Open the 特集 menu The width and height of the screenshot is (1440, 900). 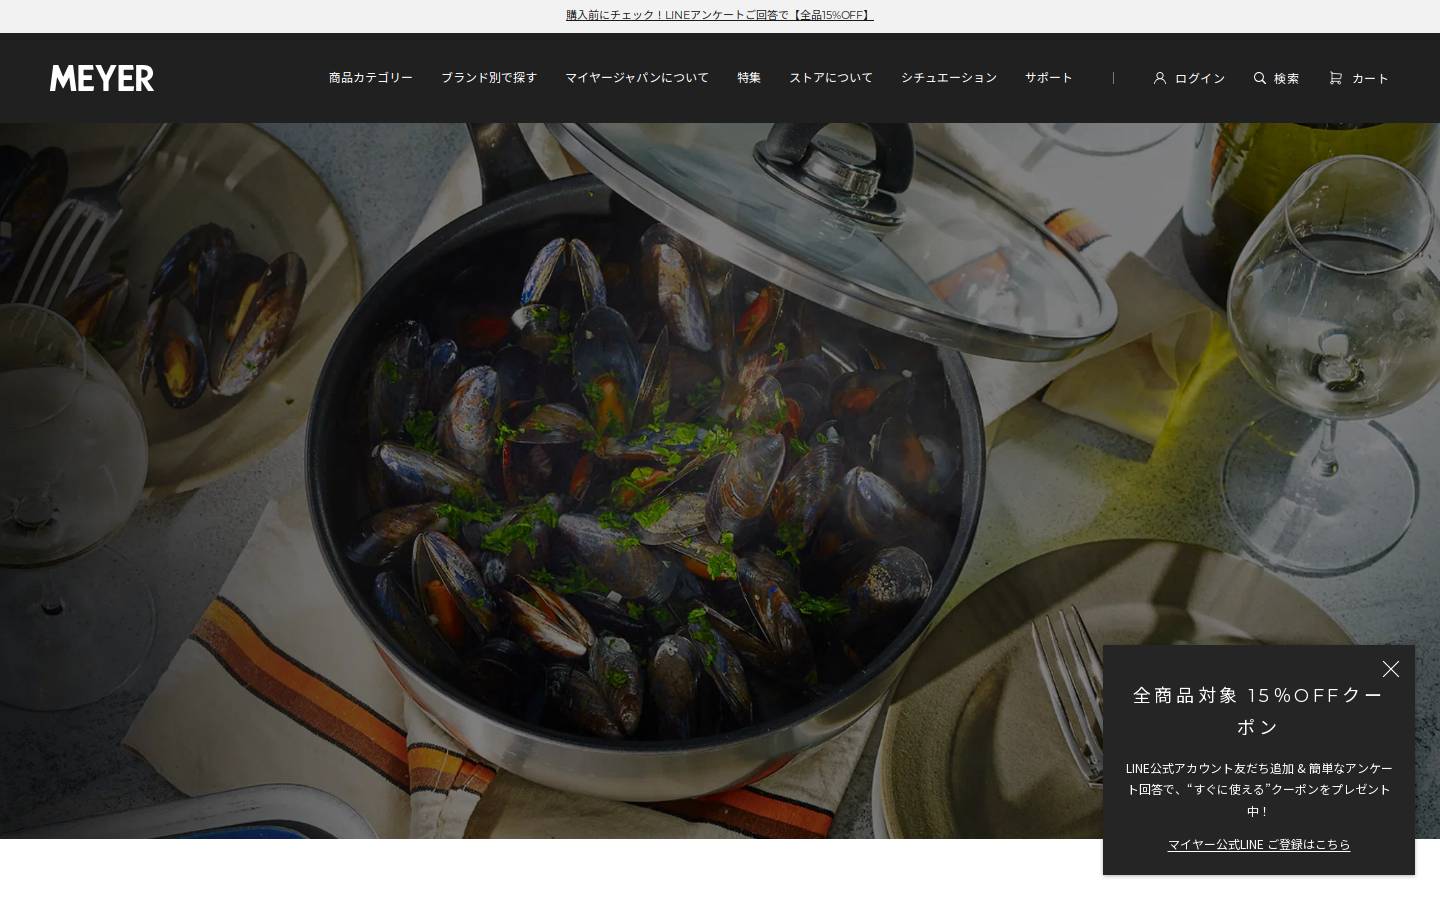coord(749,78)
